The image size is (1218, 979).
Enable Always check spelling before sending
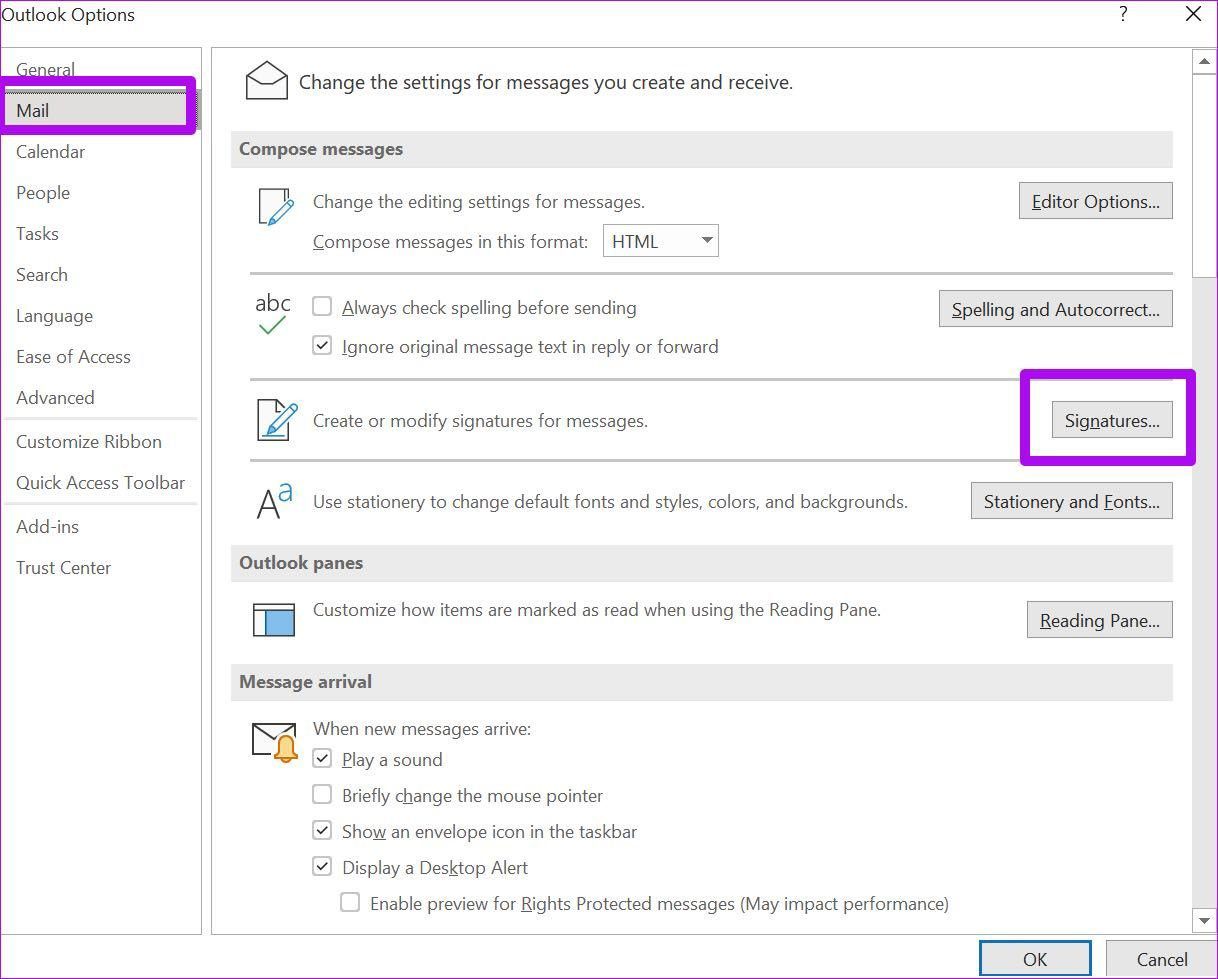point(322,307)
